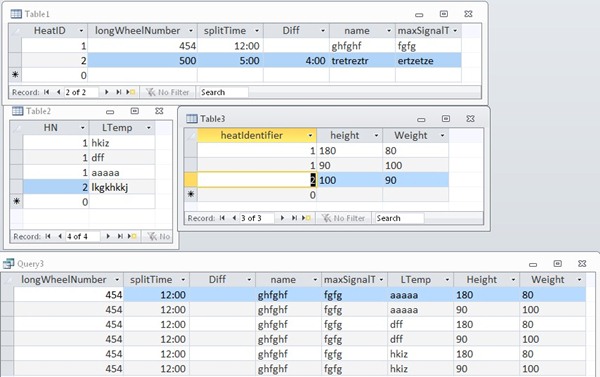Viewport: 600px width, 377px height.
Task: Go to first record in Table1 navigator
Action: [x=47, y=92]
